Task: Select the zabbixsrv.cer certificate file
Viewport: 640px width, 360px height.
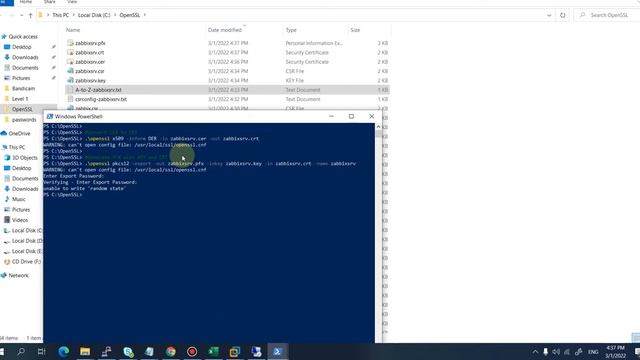Action: [90, 62]
